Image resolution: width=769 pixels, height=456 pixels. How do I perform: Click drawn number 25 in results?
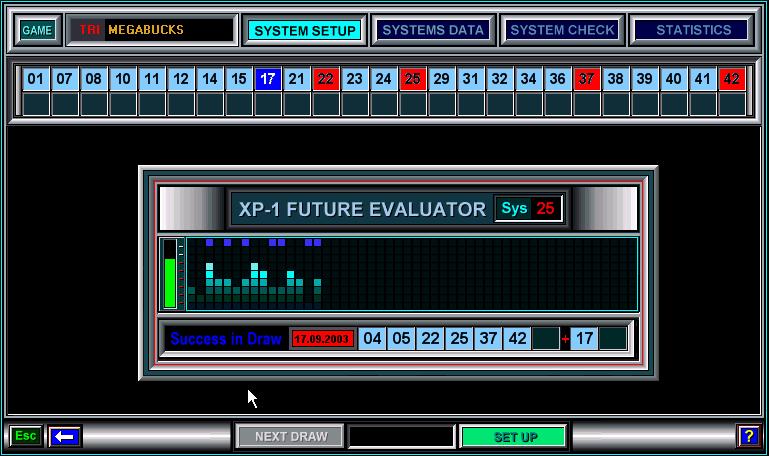[x=459, y=338]
